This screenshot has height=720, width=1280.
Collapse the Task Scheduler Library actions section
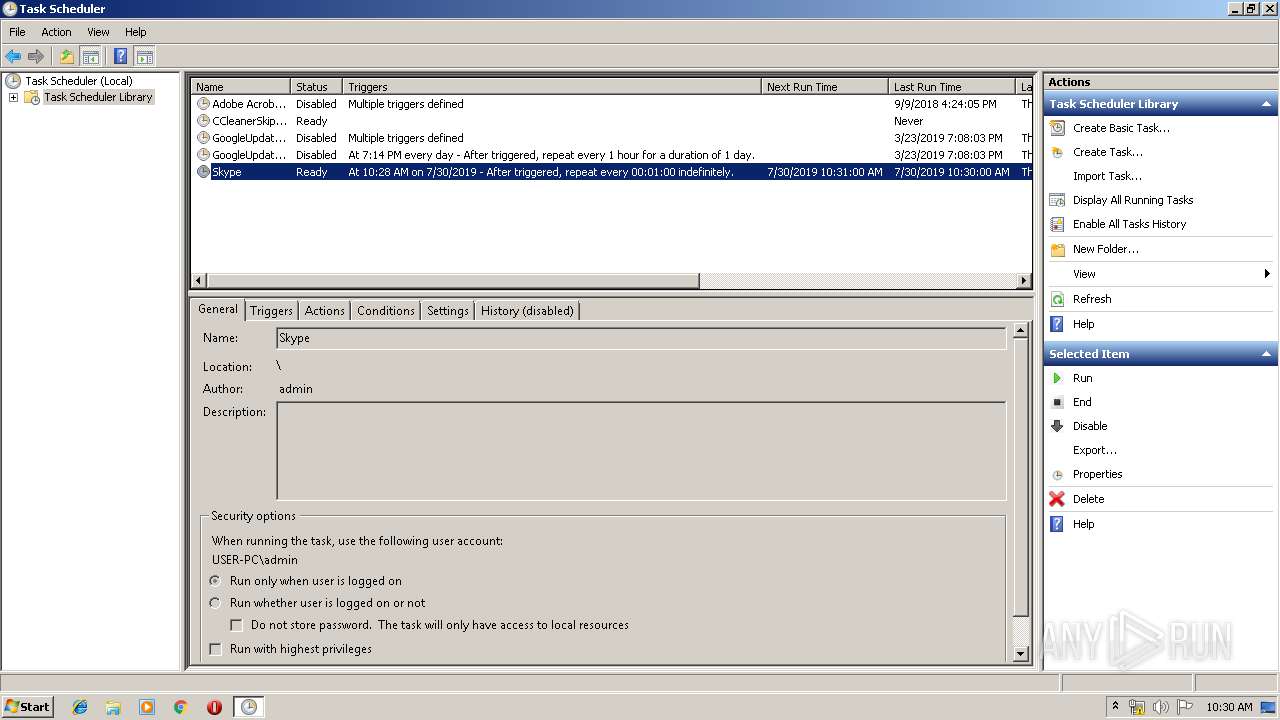(x=1266, y=104)
